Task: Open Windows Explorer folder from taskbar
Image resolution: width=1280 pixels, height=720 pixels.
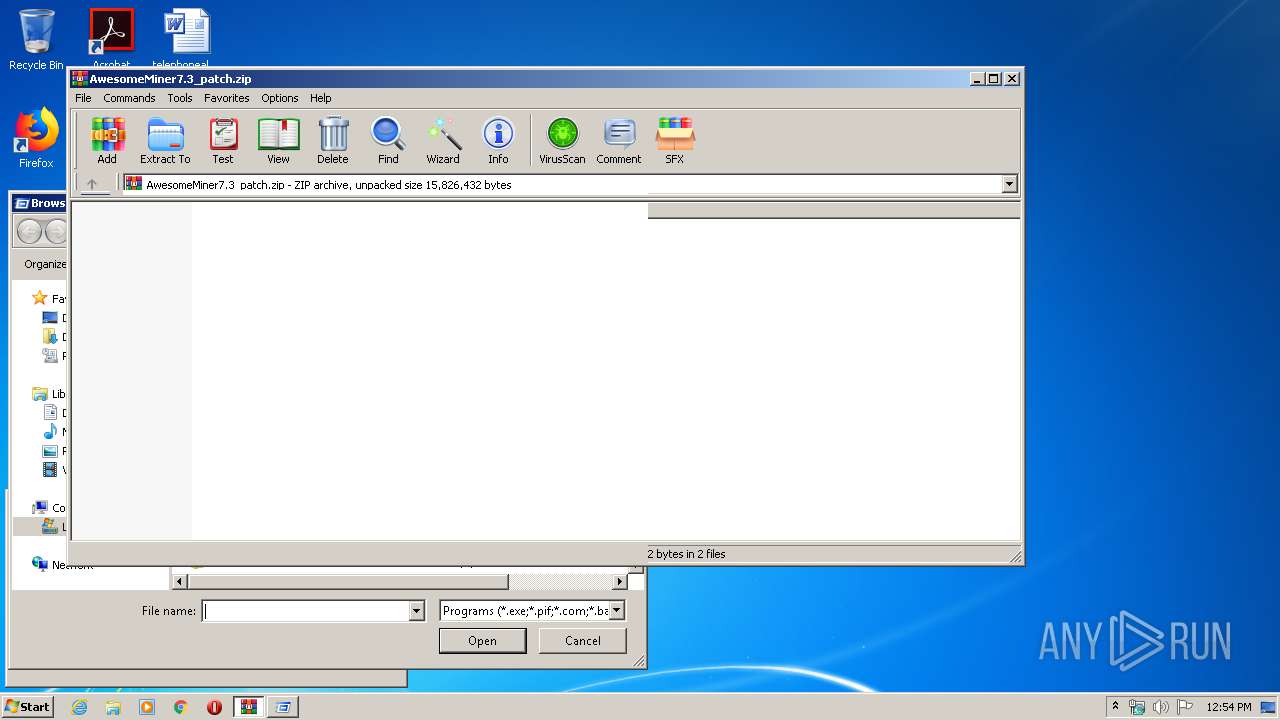Action: [113, 707]
